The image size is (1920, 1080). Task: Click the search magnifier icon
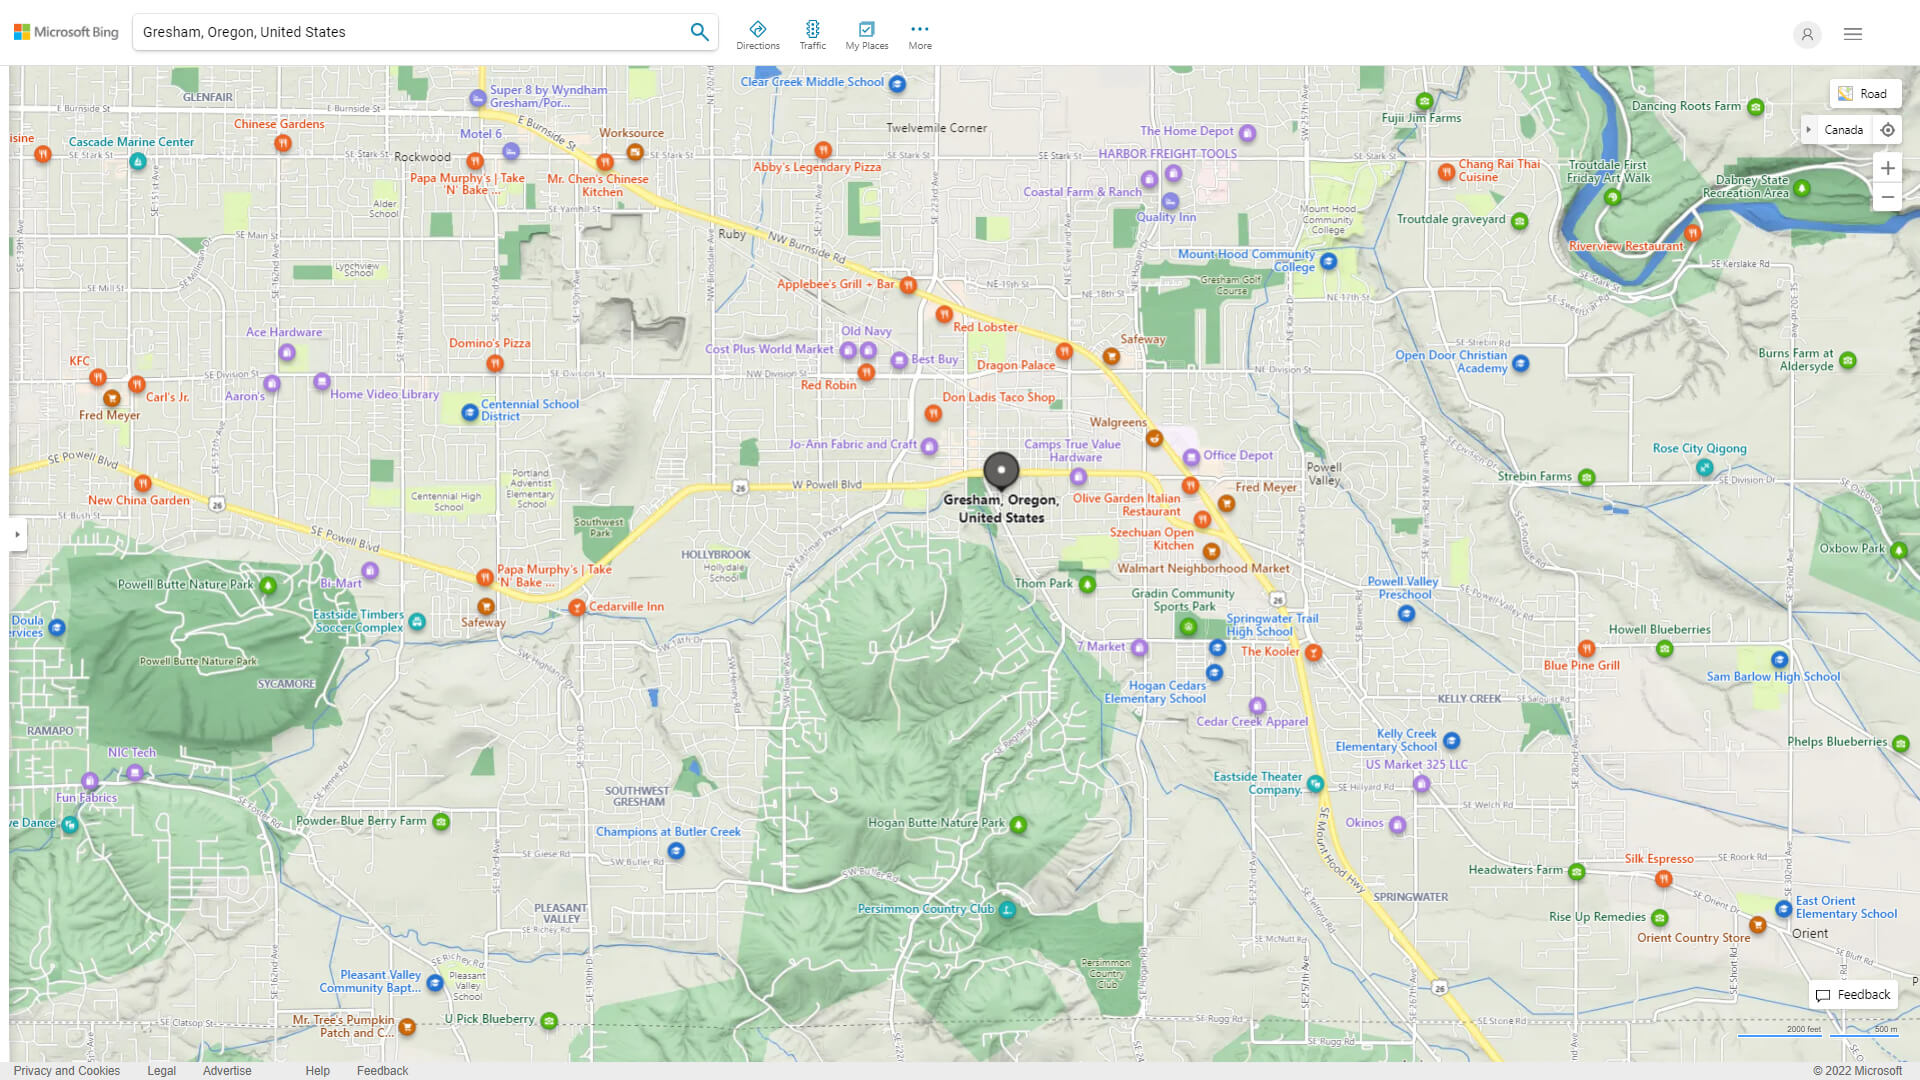[699, 31]
